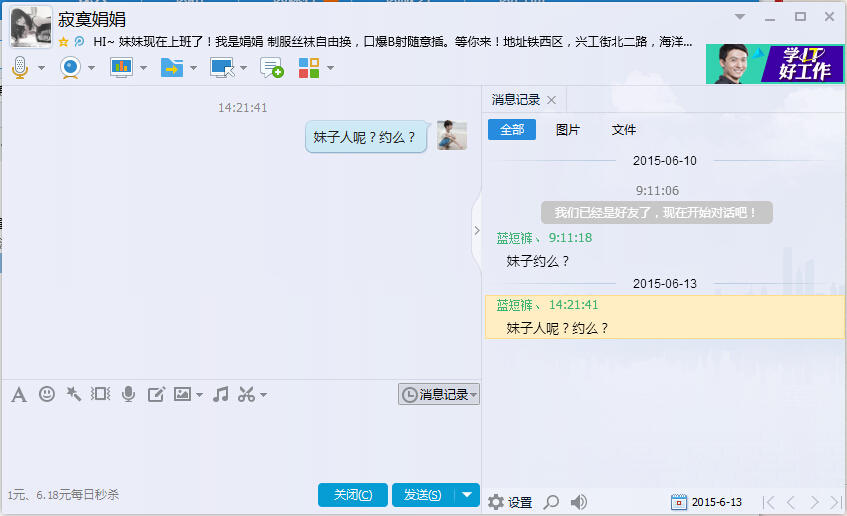The width and height of the screenshot is (847, 516).
Task: Click the contact name 寂寞娟娟
Action: [x=92, y=19]
